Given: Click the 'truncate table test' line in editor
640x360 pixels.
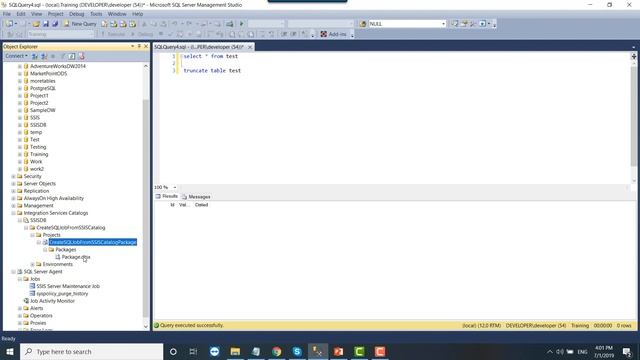Looking at the screenshot, I should point(212,71).
